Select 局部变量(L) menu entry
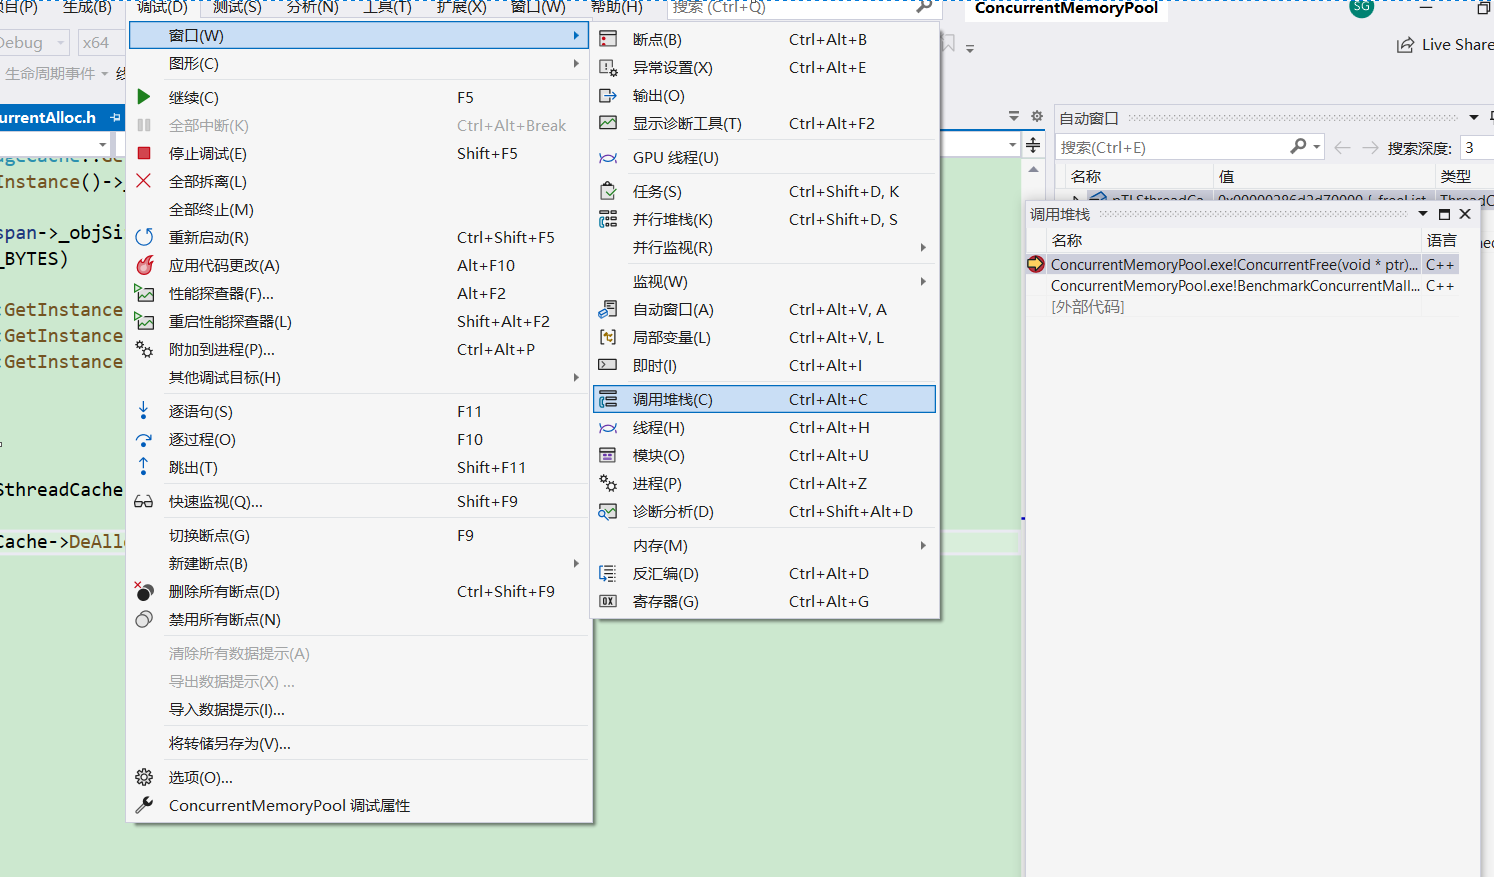Screen dimensions: 1494x877 pyautogui.click(x=765, y=337)
